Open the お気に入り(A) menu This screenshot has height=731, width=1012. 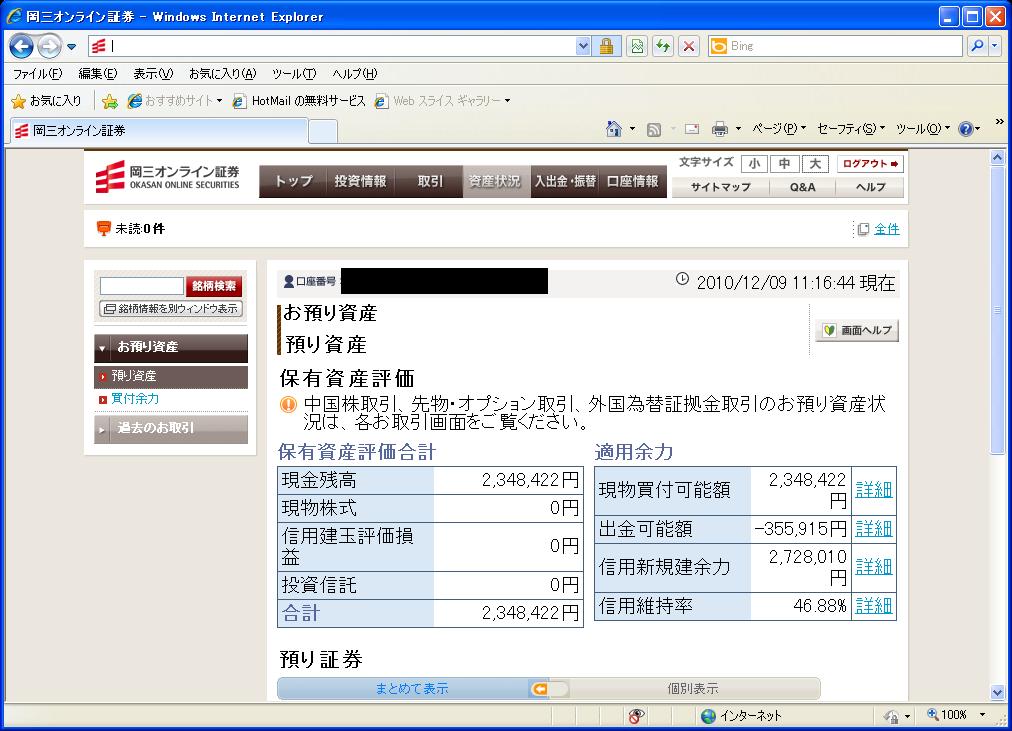(x=222, y=74)
